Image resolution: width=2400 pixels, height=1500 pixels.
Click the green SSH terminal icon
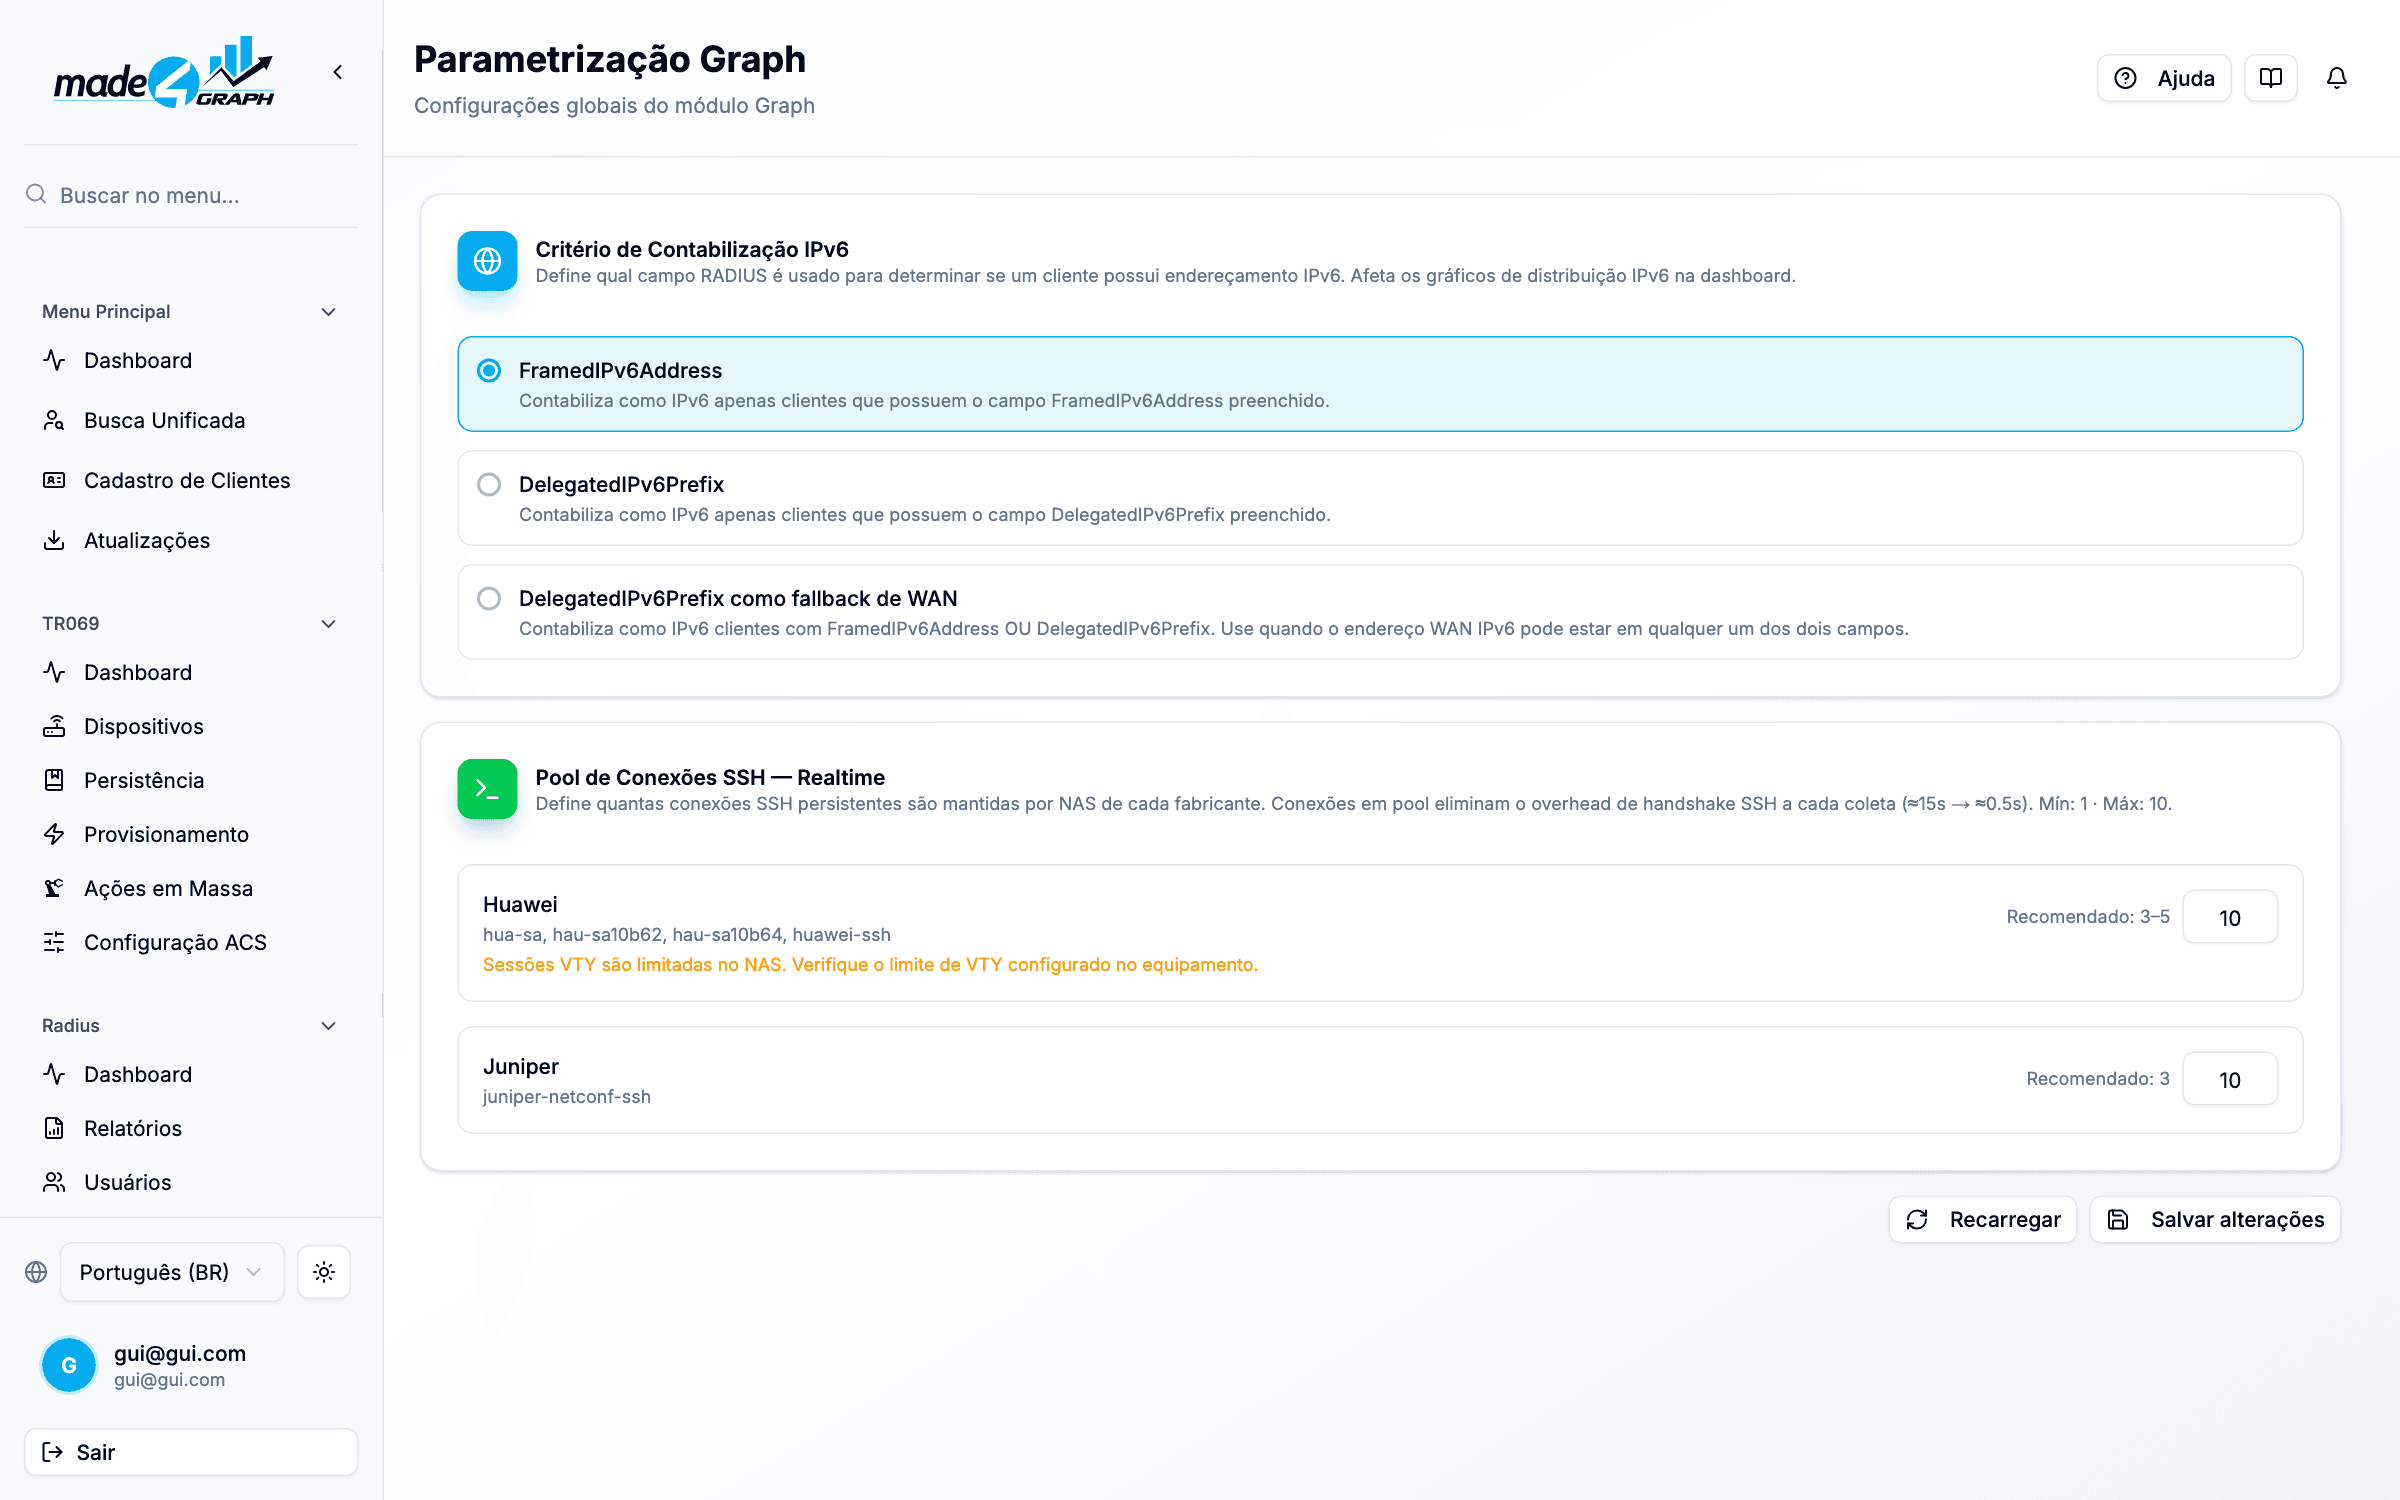point(487,789)
